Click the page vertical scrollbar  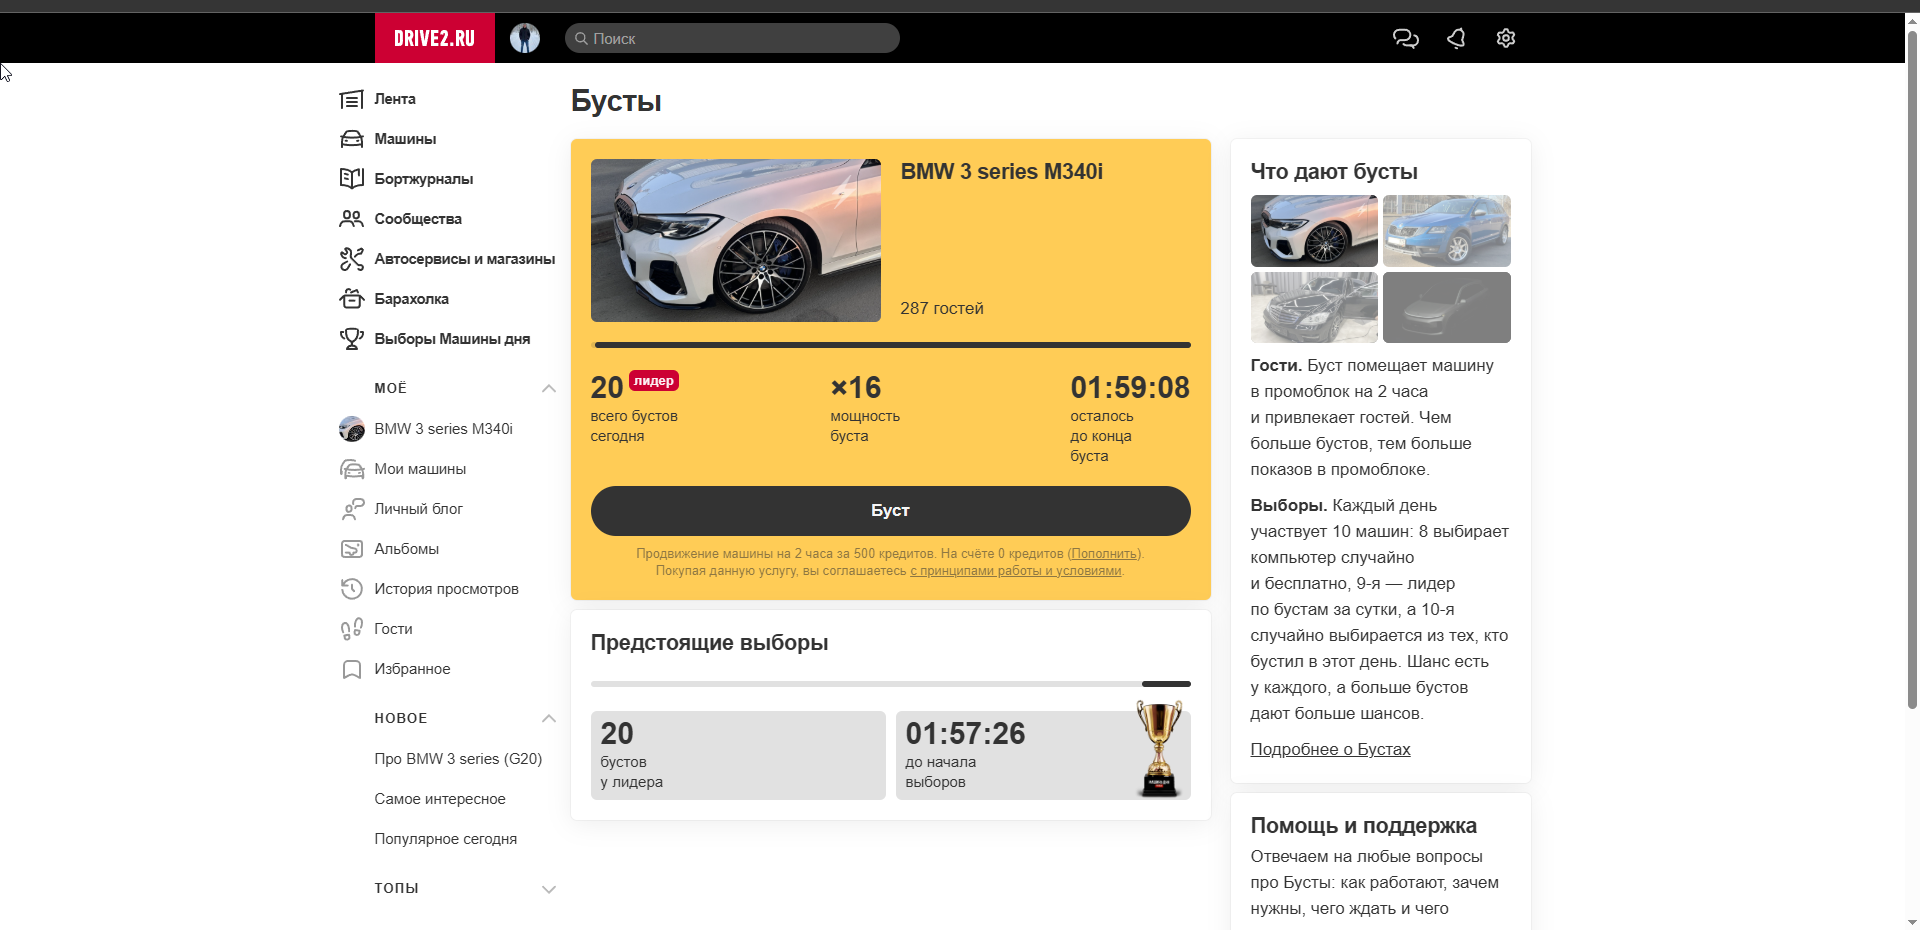click(x=1912, y=370)
